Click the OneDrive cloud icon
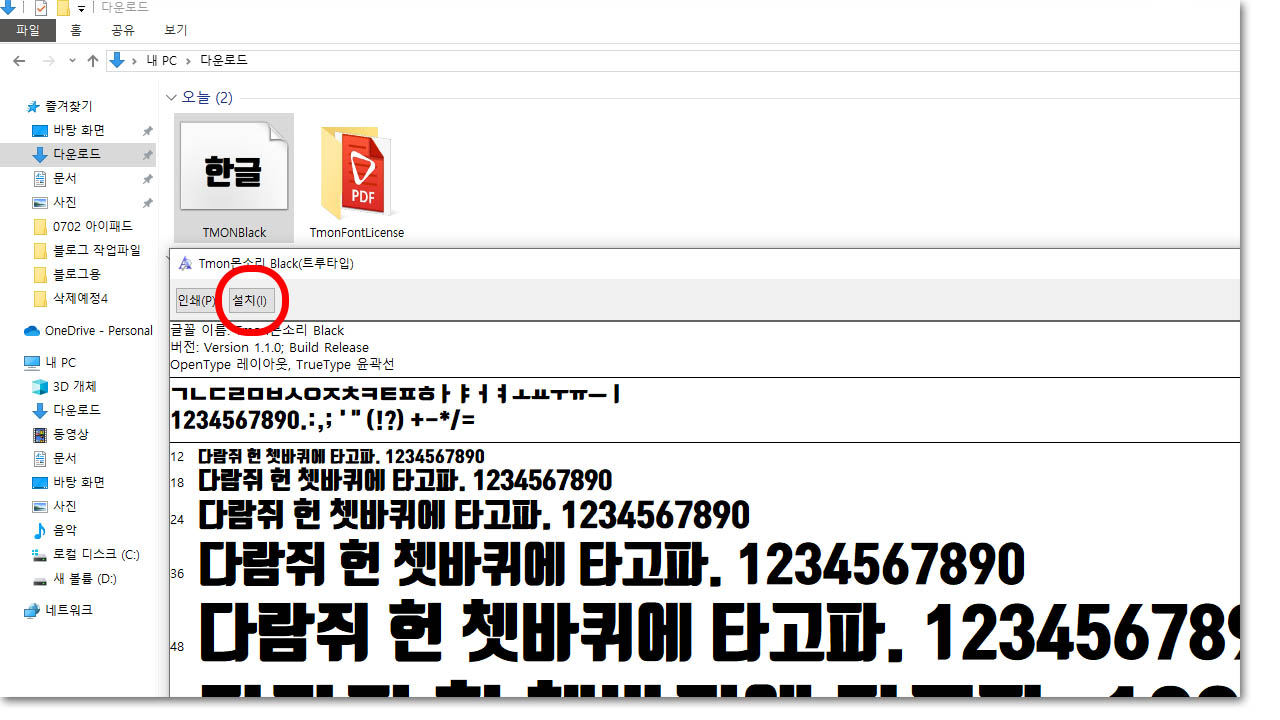This screenshot has height=720, width=1280. click(32, 330)
